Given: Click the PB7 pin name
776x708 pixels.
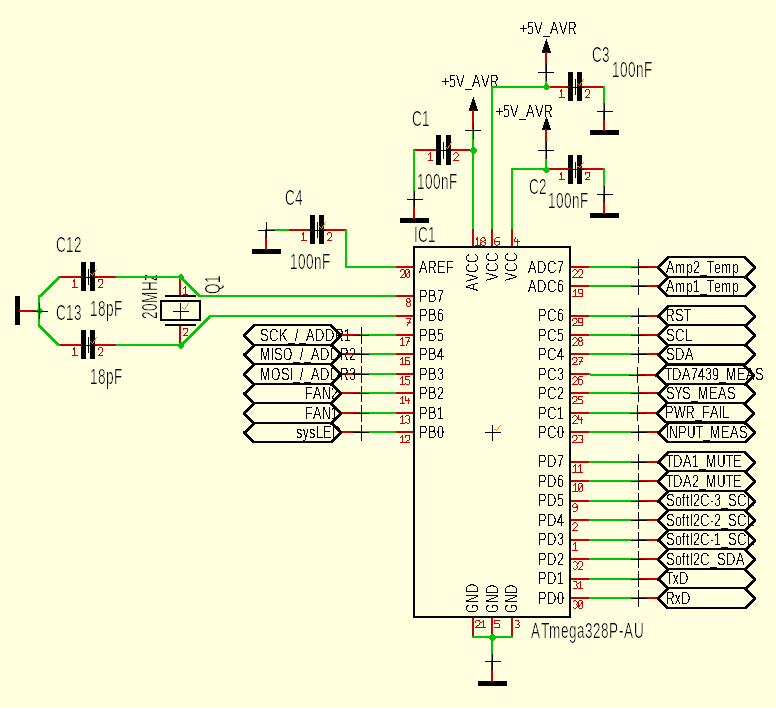Looking at the screenshot, I should click(432, 296).
